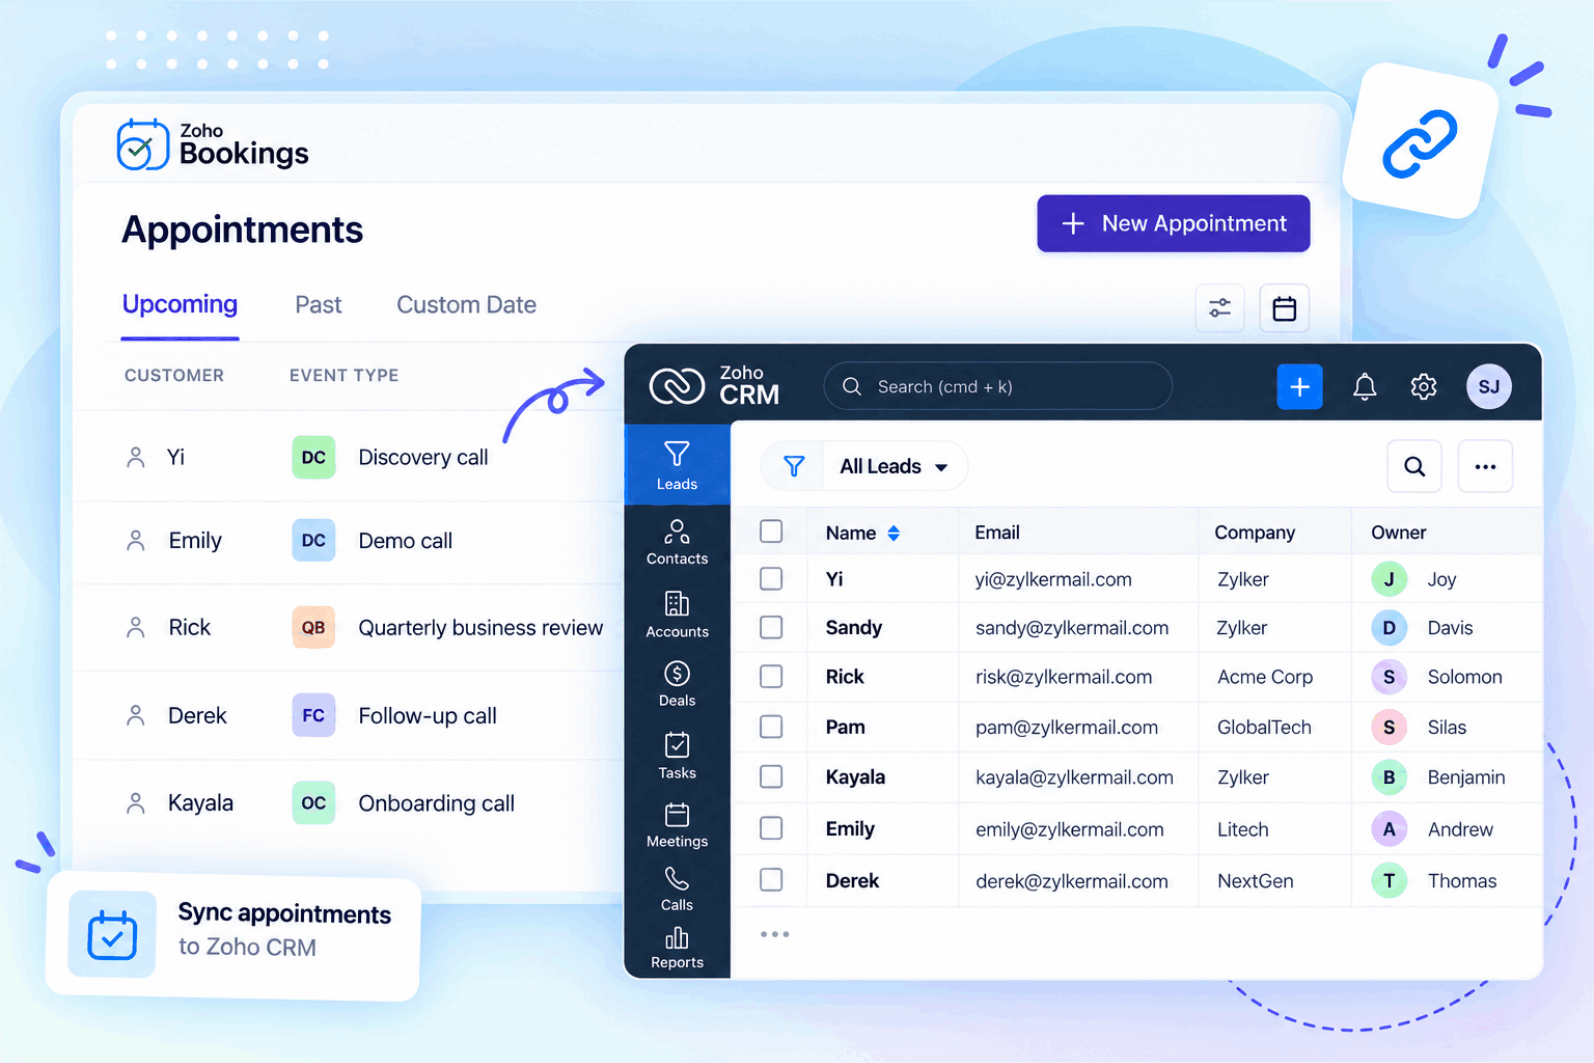Open the SJ user avatar menu
The height and width of the screenshot is (1063, 1594).
tap(1489, 387)
